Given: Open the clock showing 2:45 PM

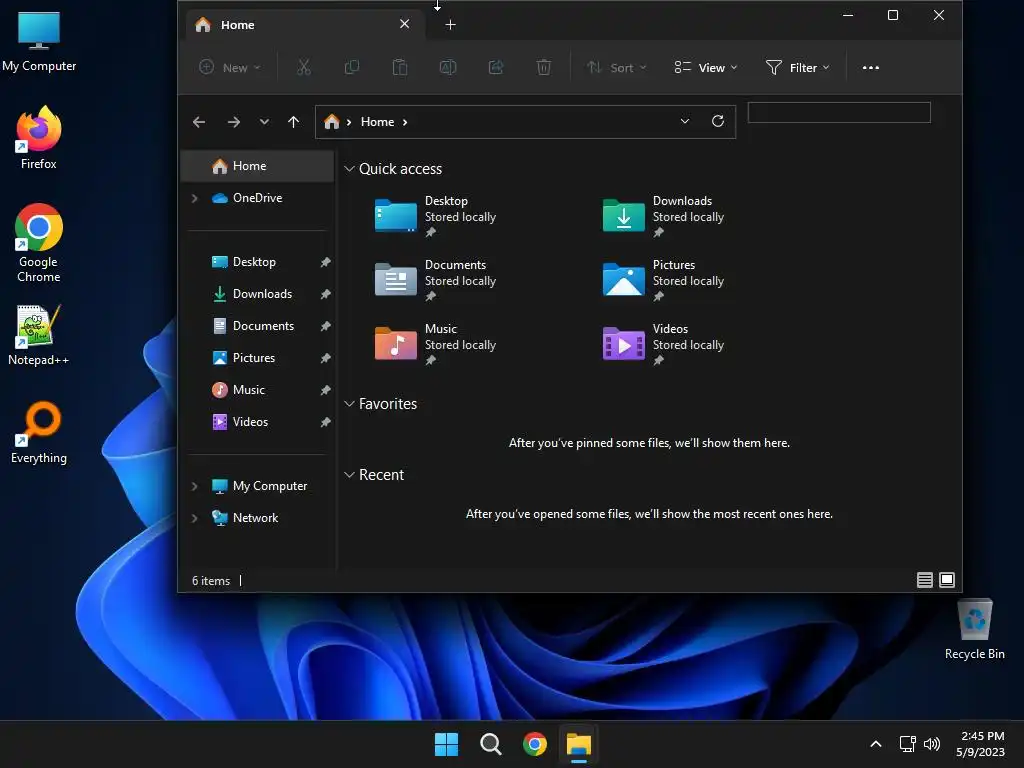Looking at the screenshot, I should tap(981, 744).
